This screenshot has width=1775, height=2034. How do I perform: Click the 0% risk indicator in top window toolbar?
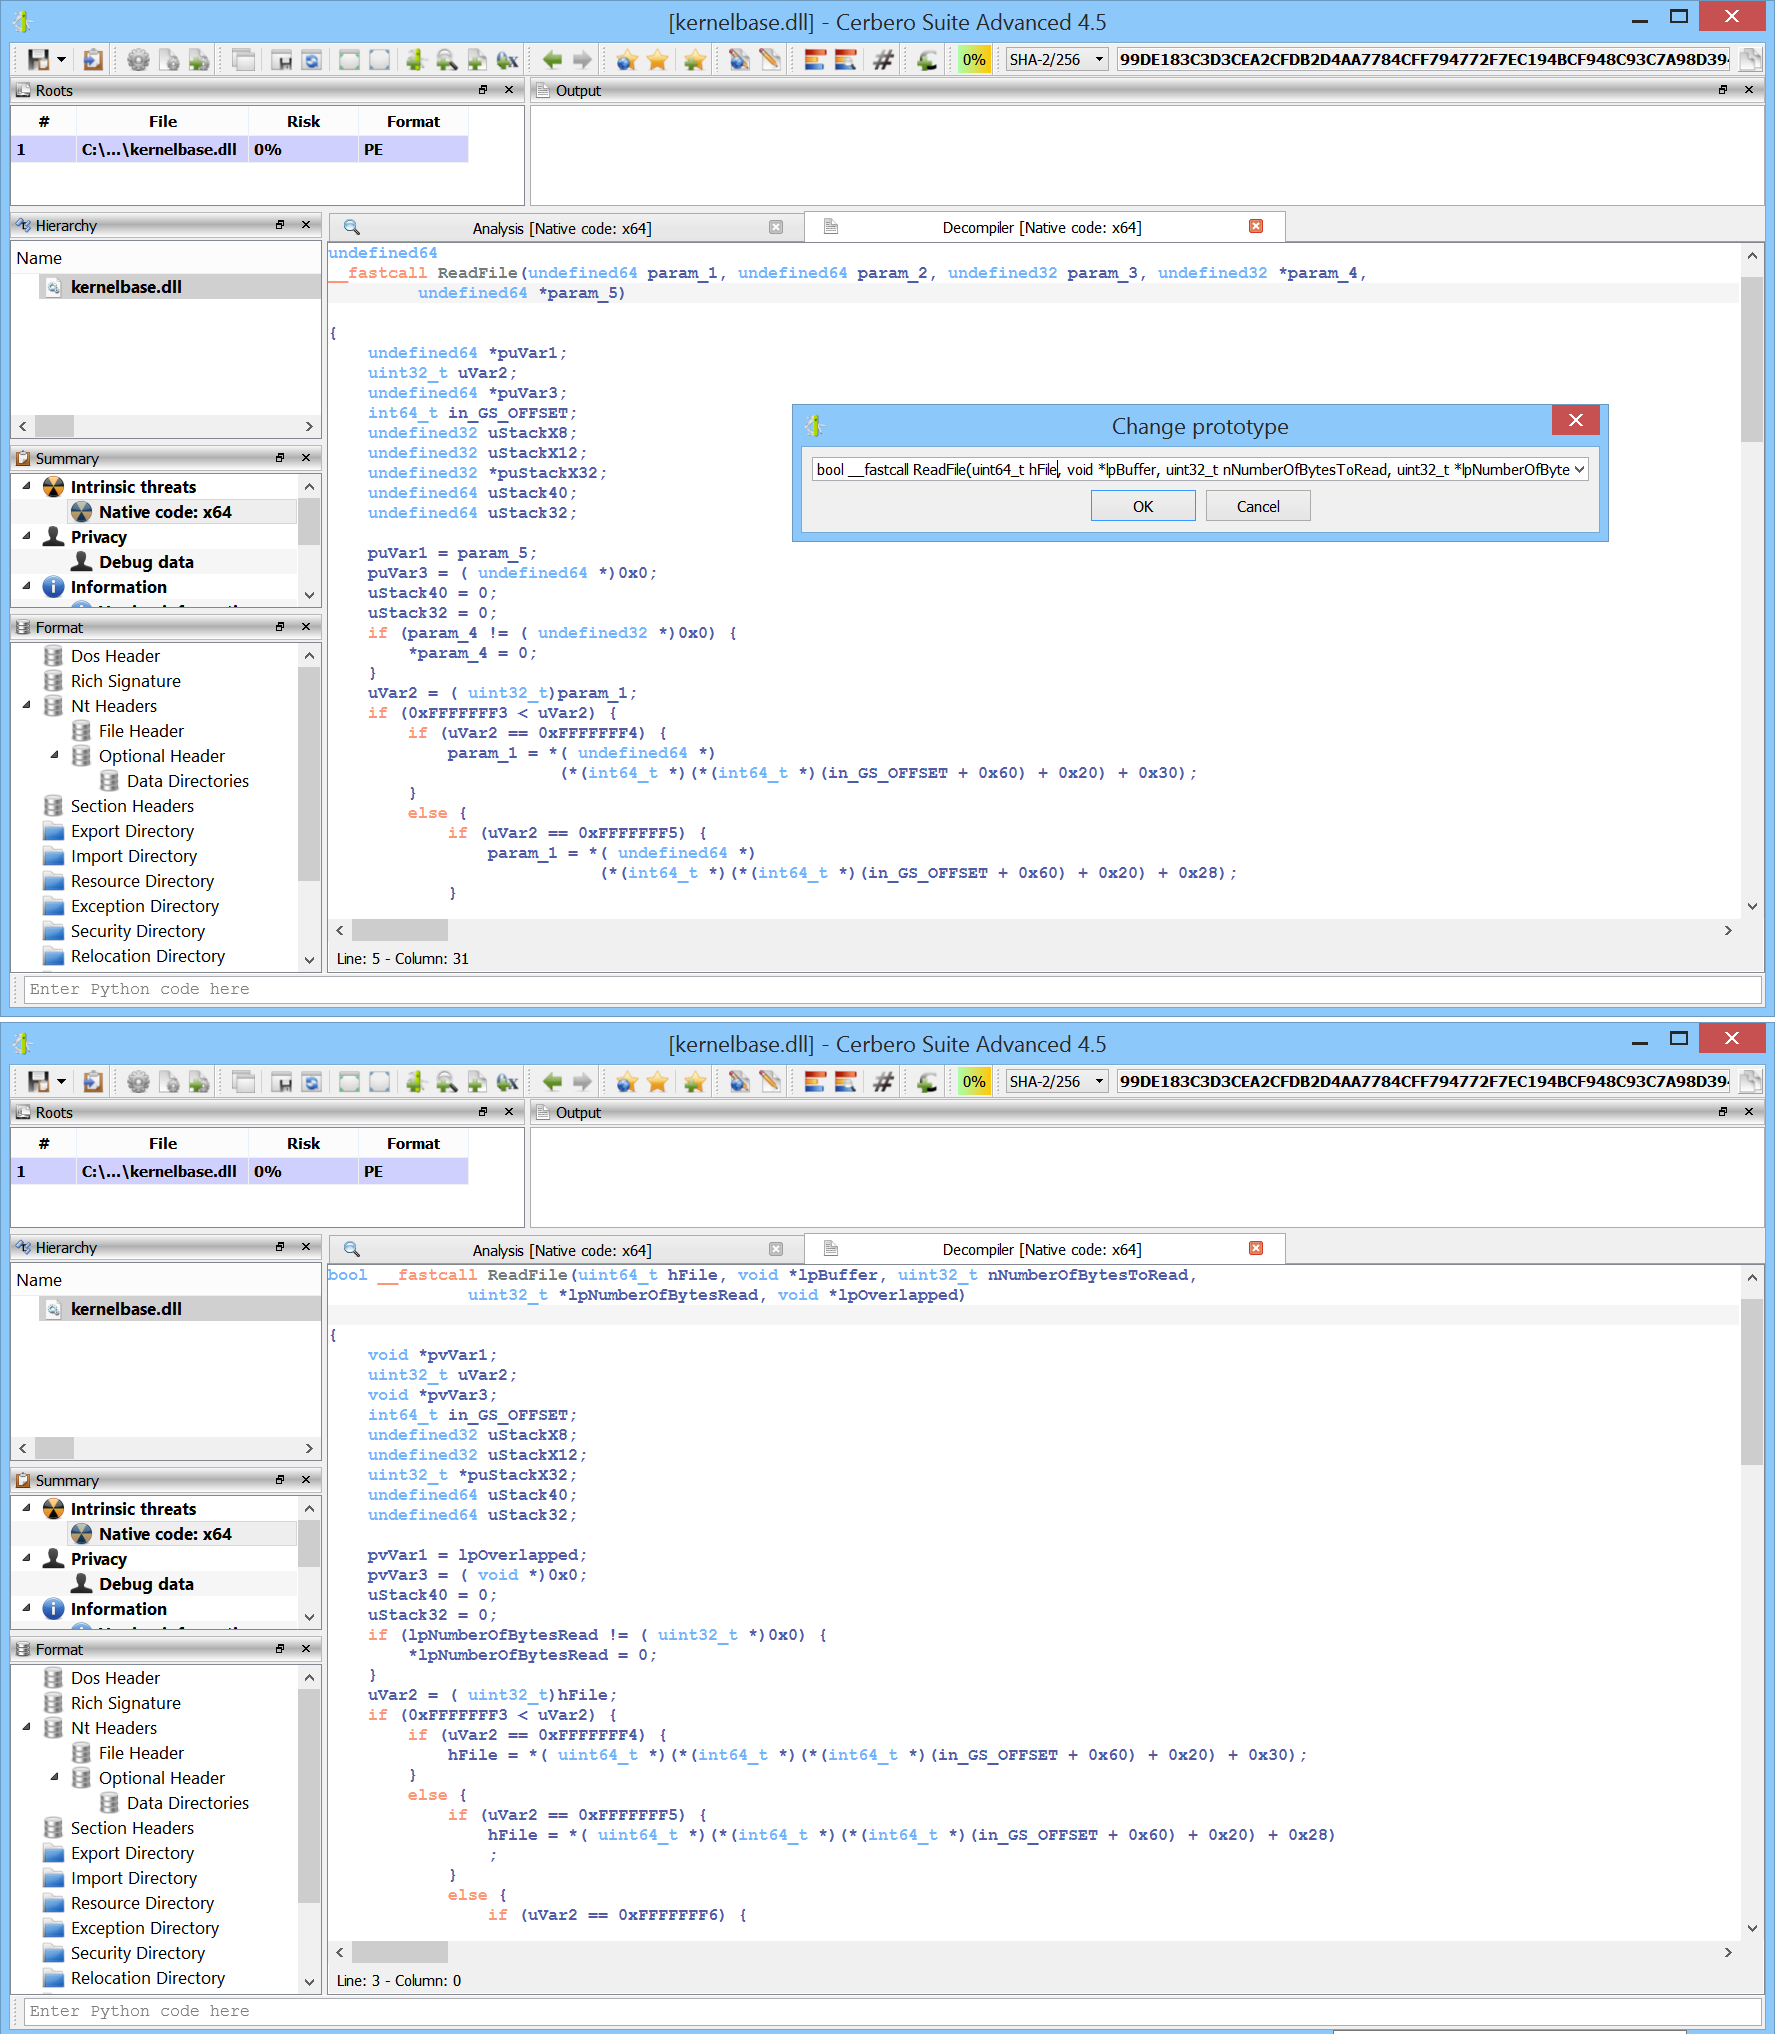point(974,60)
